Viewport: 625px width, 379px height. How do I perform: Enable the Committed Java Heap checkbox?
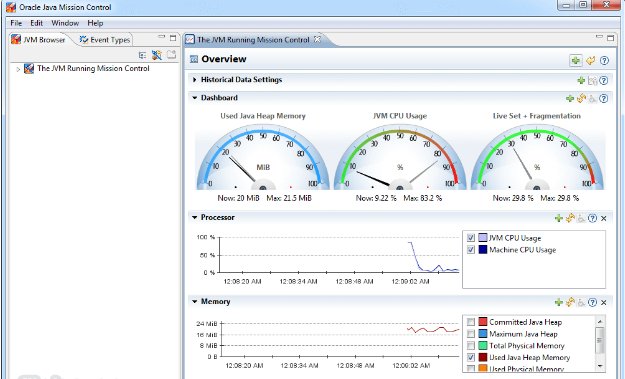tap(471, 322)
